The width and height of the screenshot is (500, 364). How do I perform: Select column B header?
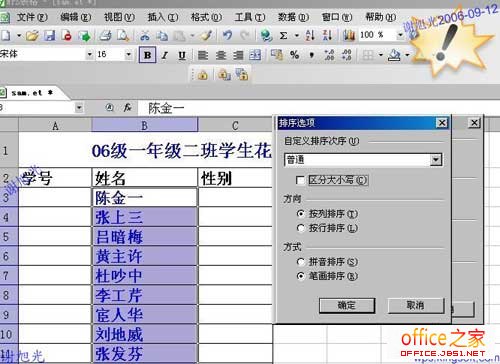144,126
